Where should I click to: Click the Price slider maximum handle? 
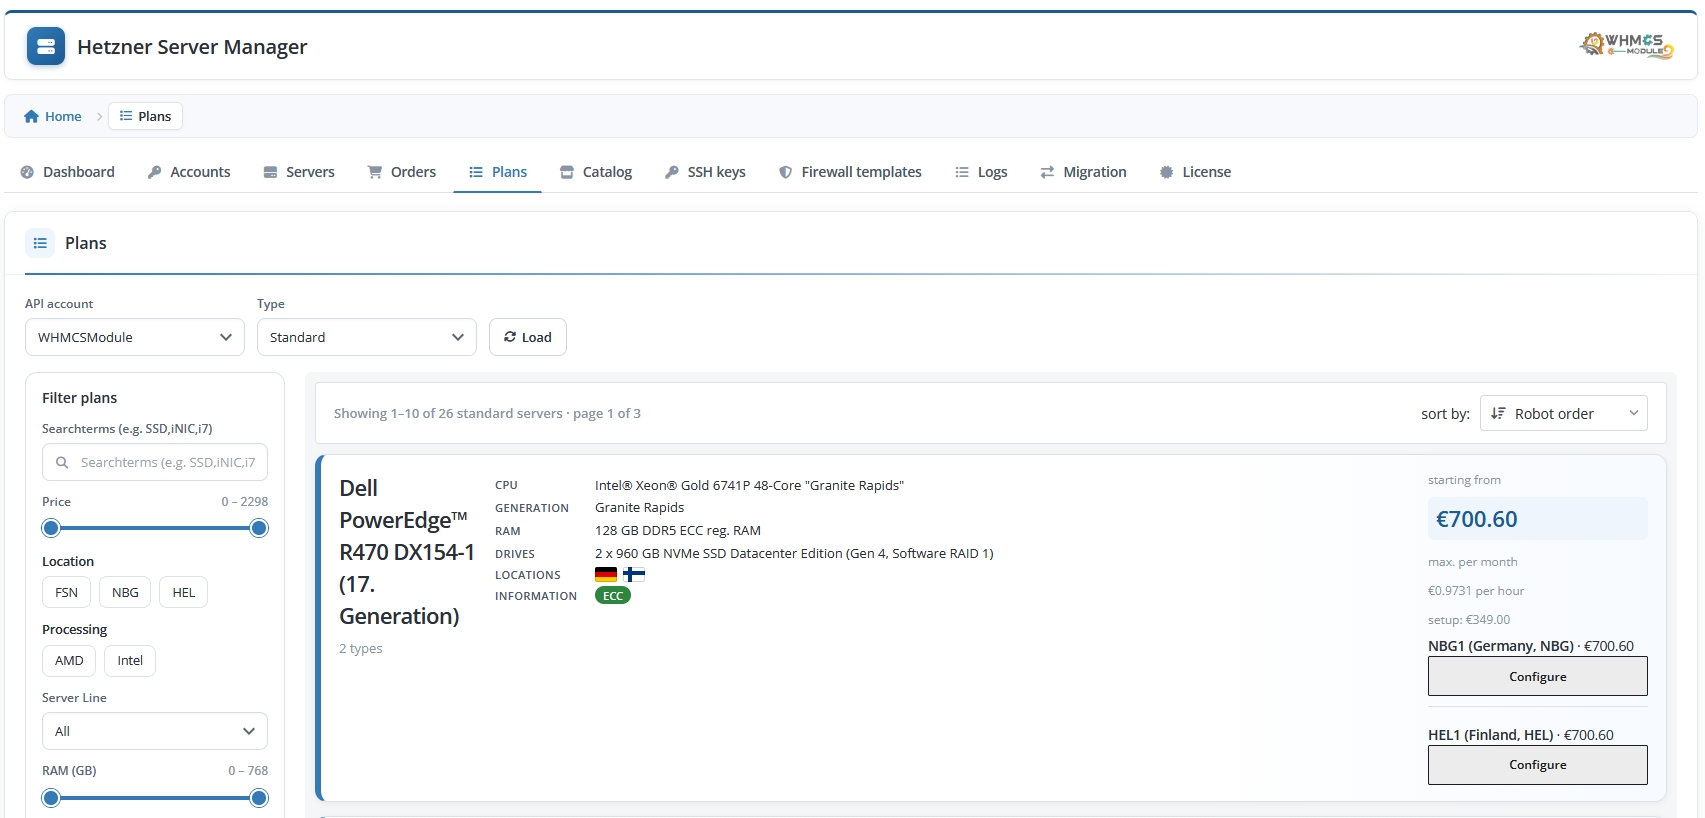pyautogui.click(x=259, y=528)
